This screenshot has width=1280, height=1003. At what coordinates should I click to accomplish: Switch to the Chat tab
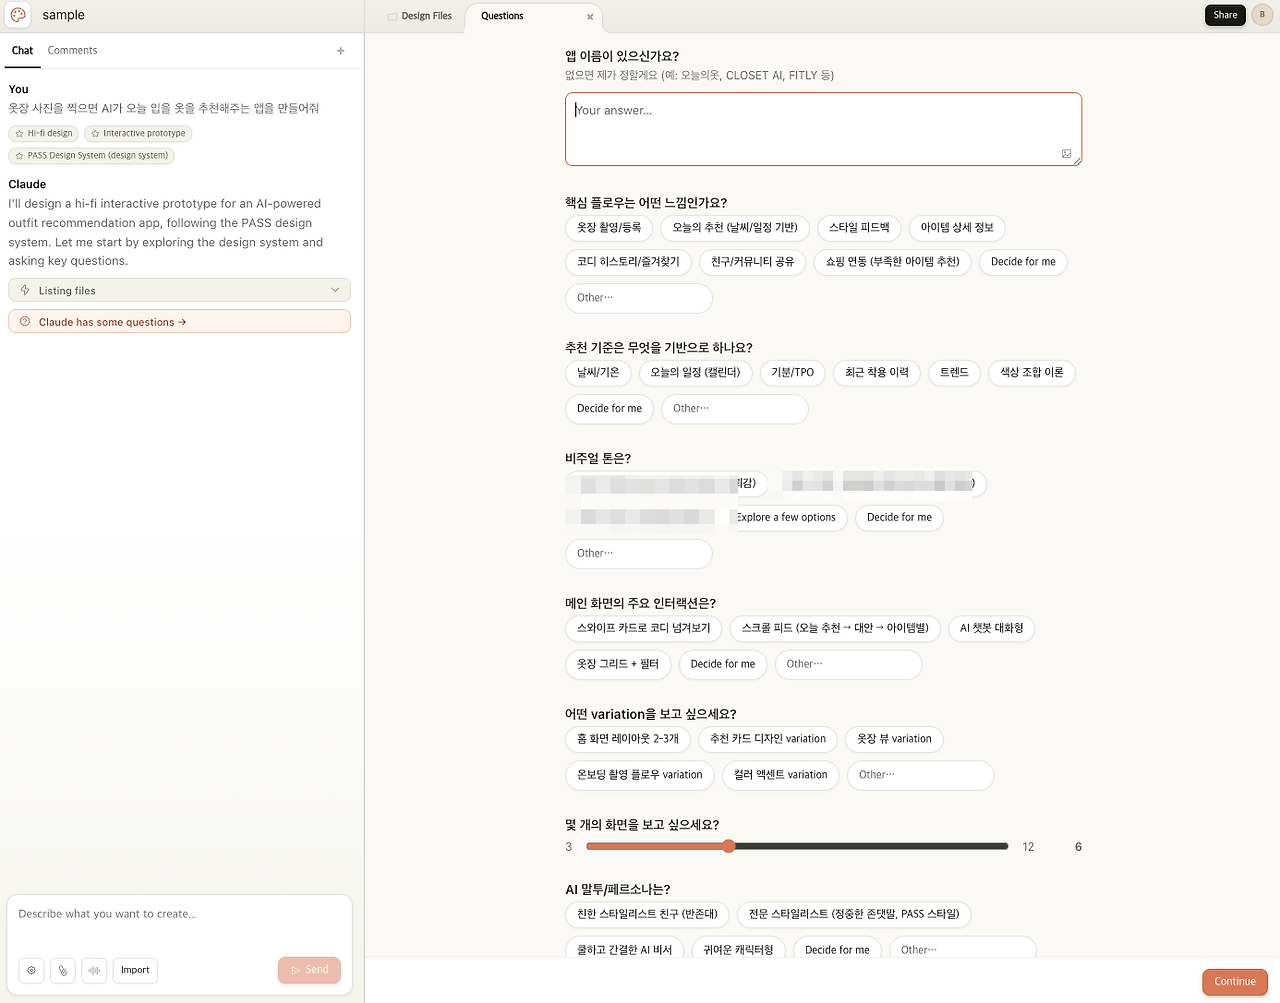point(22,50)
